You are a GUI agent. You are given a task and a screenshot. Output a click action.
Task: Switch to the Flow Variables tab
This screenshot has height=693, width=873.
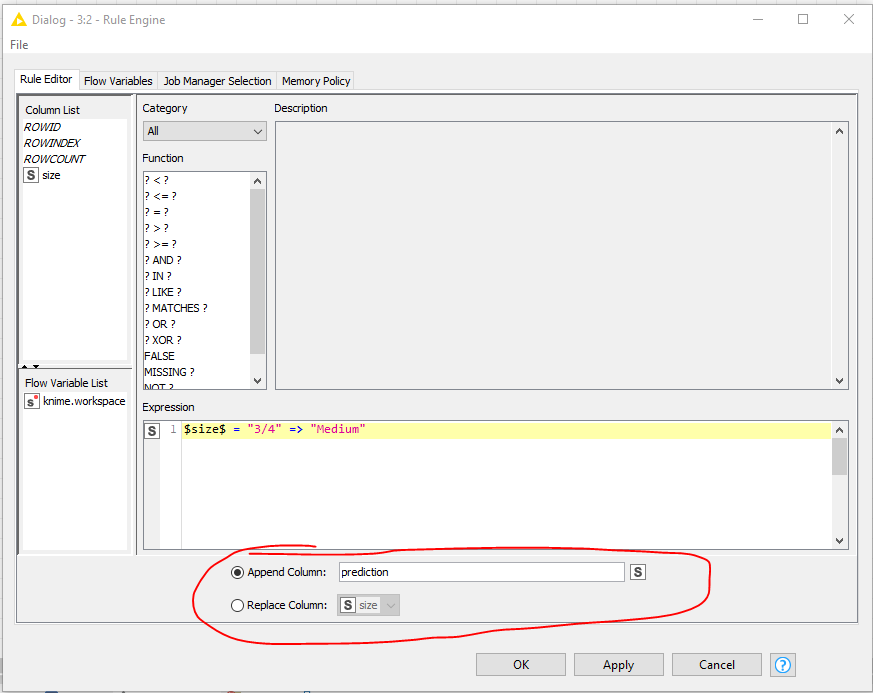pyautogui.click(x=117, y=81)
